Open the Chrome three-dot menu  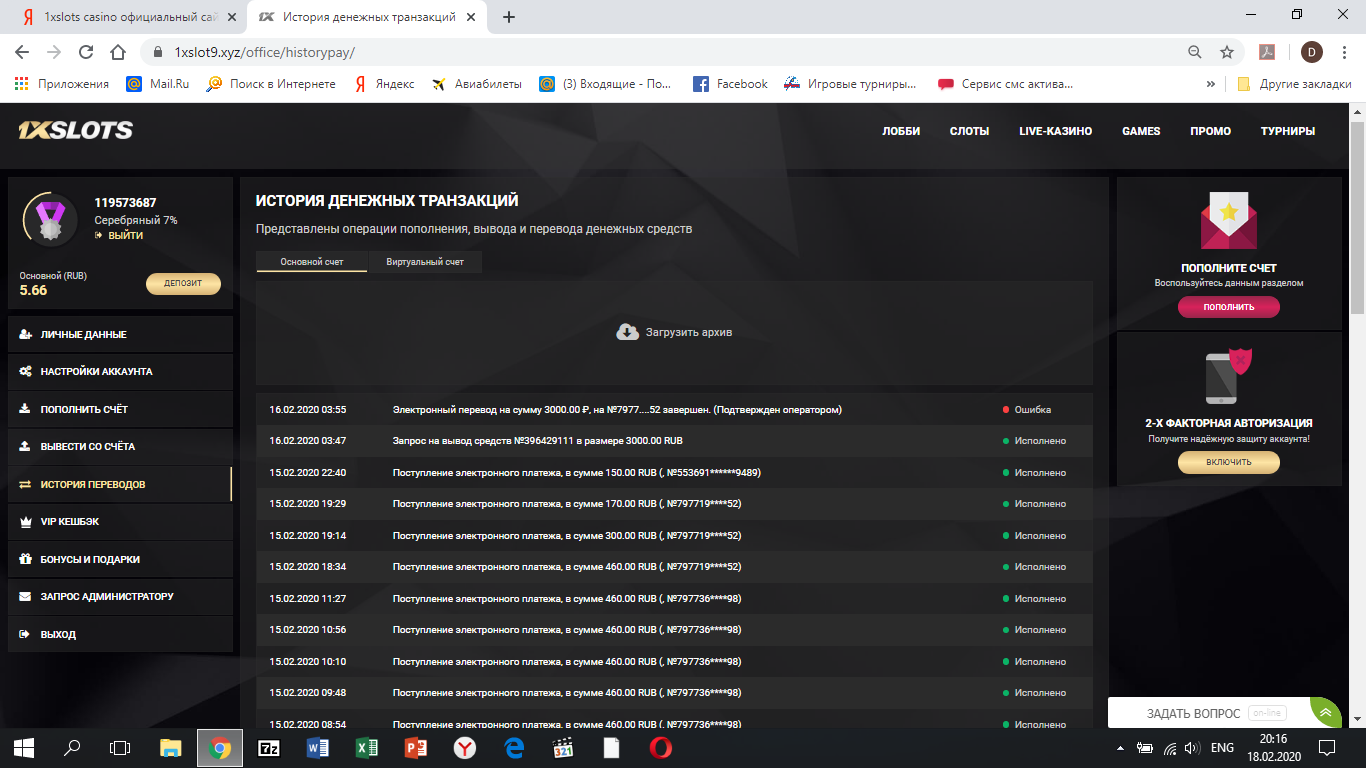point(1343,52)
